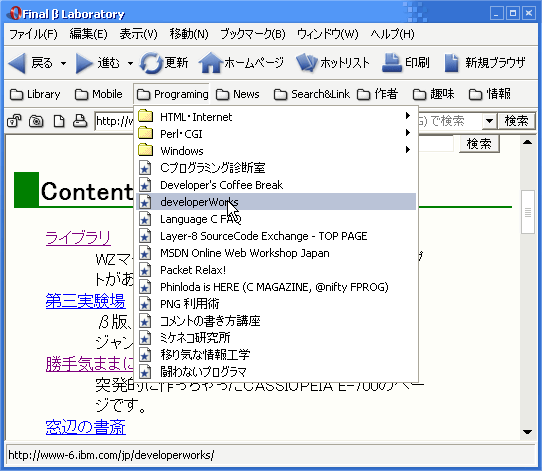Open the ヘルプ(H) menu

pos(392,34)
